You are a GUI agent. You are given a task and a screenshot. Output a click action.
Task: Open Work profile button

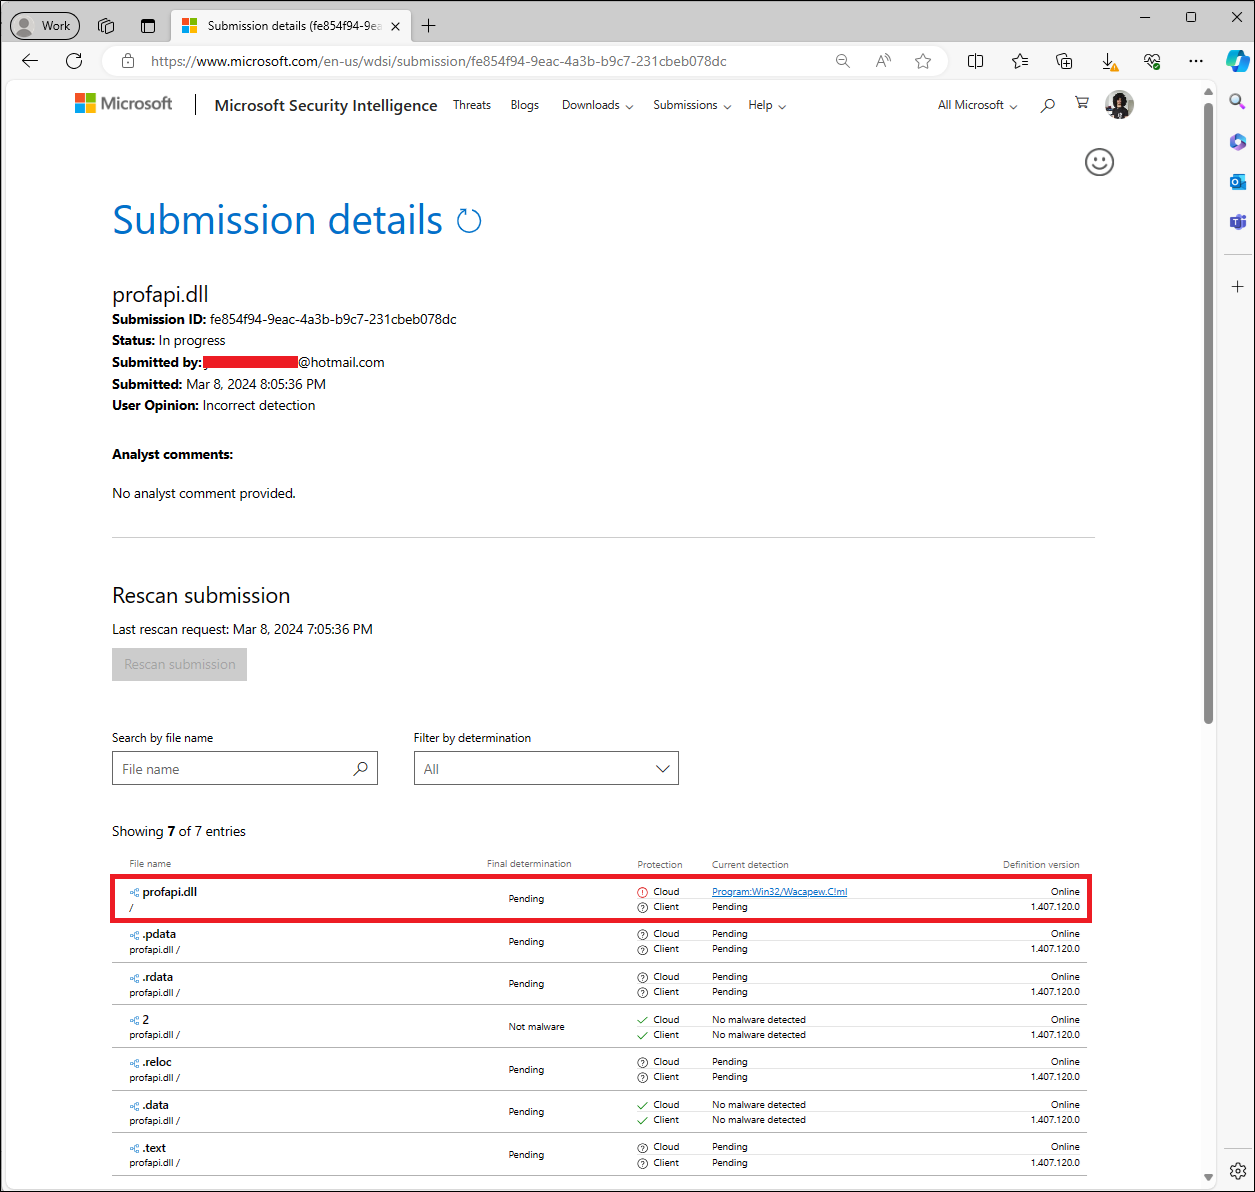(x=45, y=26)
